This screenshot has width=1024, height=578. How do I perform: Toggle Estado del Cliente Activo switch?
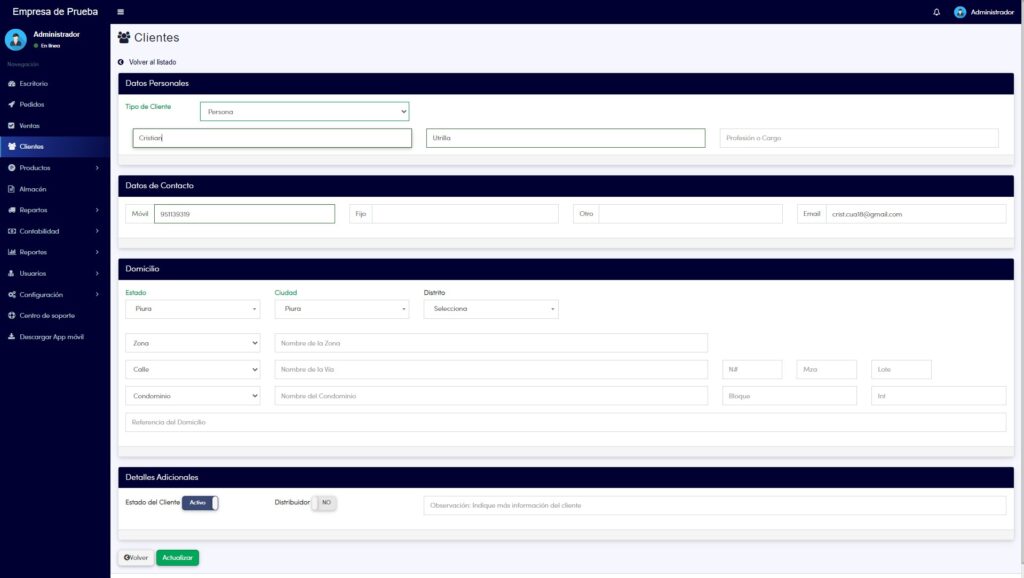click(x=200, y=503)
